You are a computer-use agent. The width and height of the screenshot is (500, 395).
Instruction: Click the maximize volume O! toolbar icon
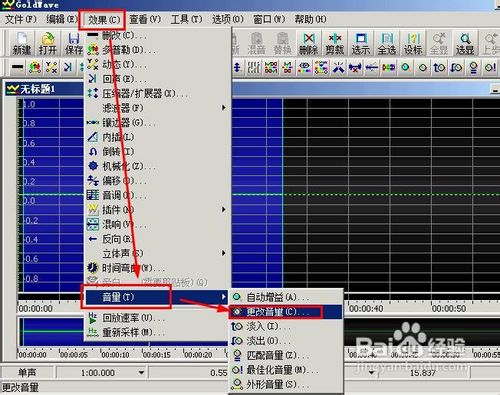point(490,68)
